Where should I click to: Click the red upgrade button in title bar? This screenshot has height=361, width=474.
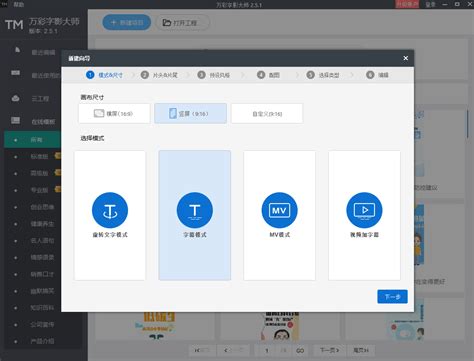pos(407,4)
